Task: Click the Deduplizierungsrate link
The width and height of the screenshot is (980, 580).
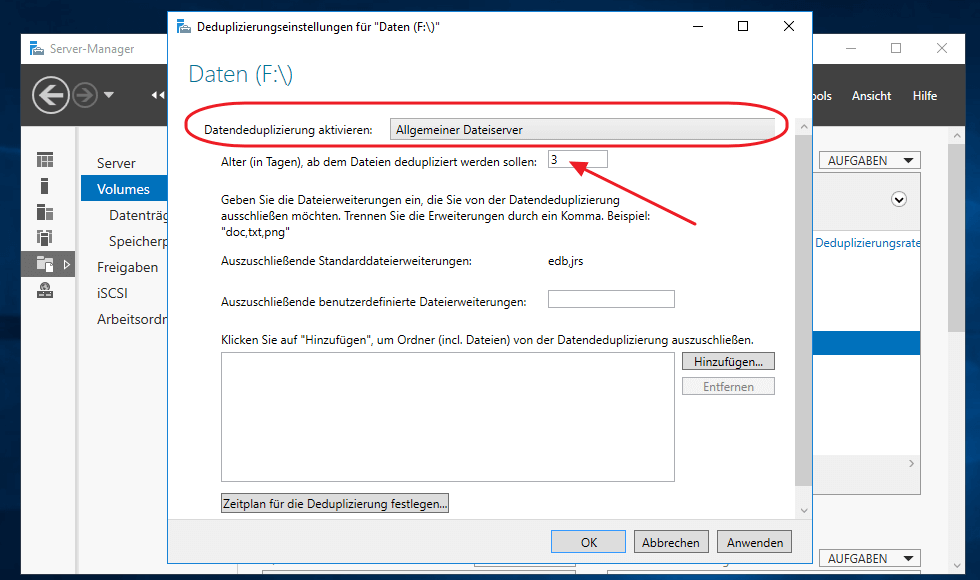Action: (x=866, y=241)
